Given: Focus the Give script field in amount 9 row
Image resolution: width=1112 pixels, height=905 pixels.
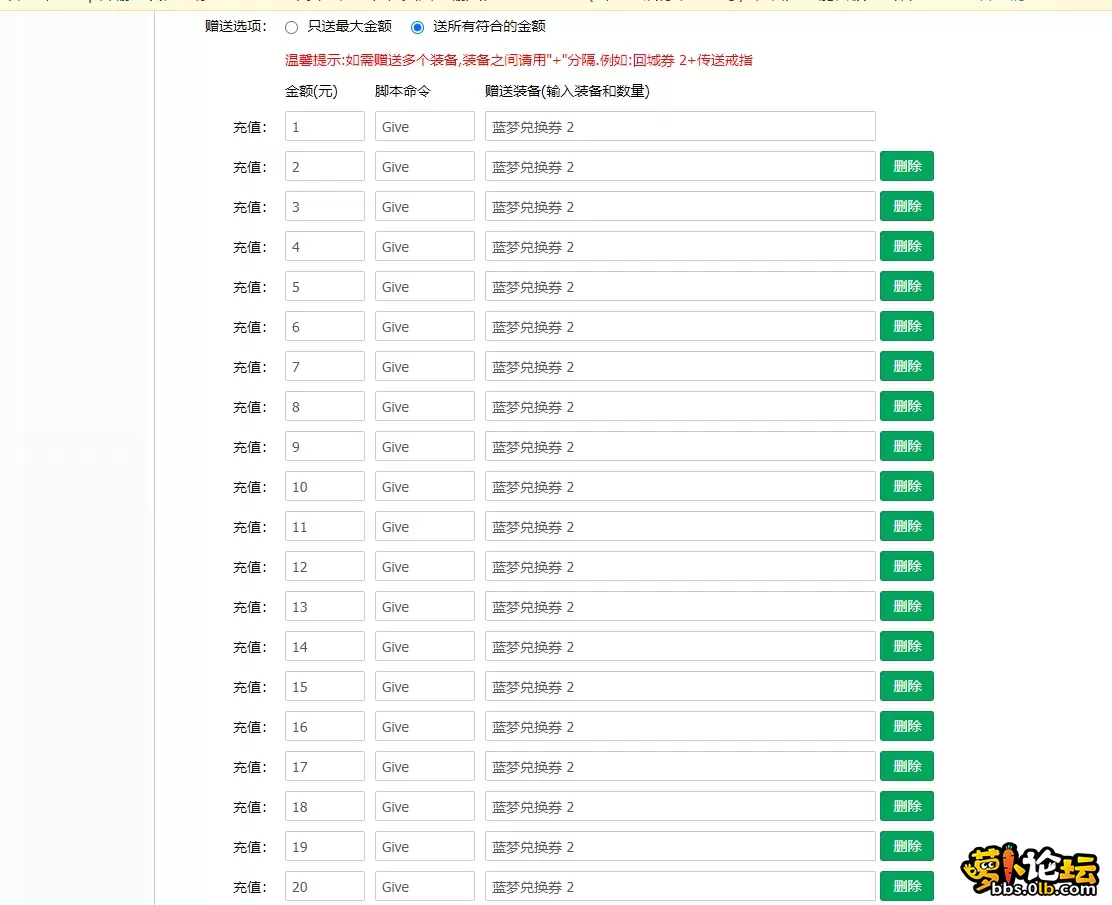Looking at the screenshot, I should tap(425, 447).
